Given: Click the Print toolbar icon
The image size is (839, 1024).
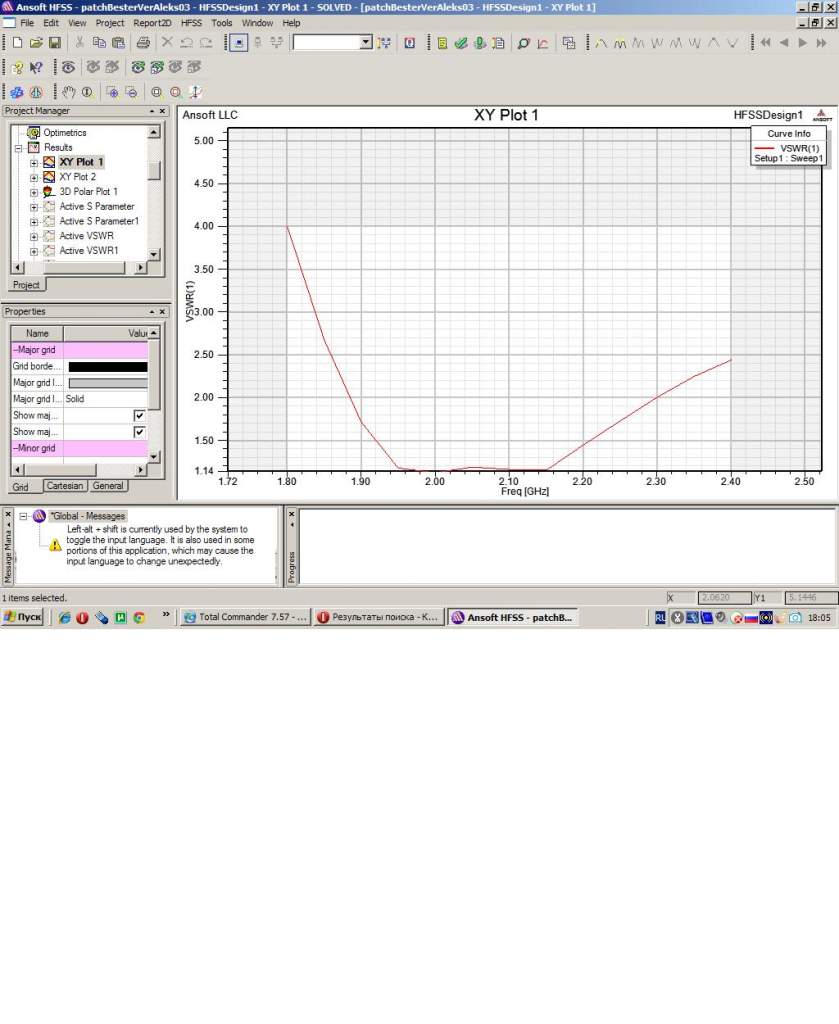Looking at the screenshot, I should pos(142,43).
